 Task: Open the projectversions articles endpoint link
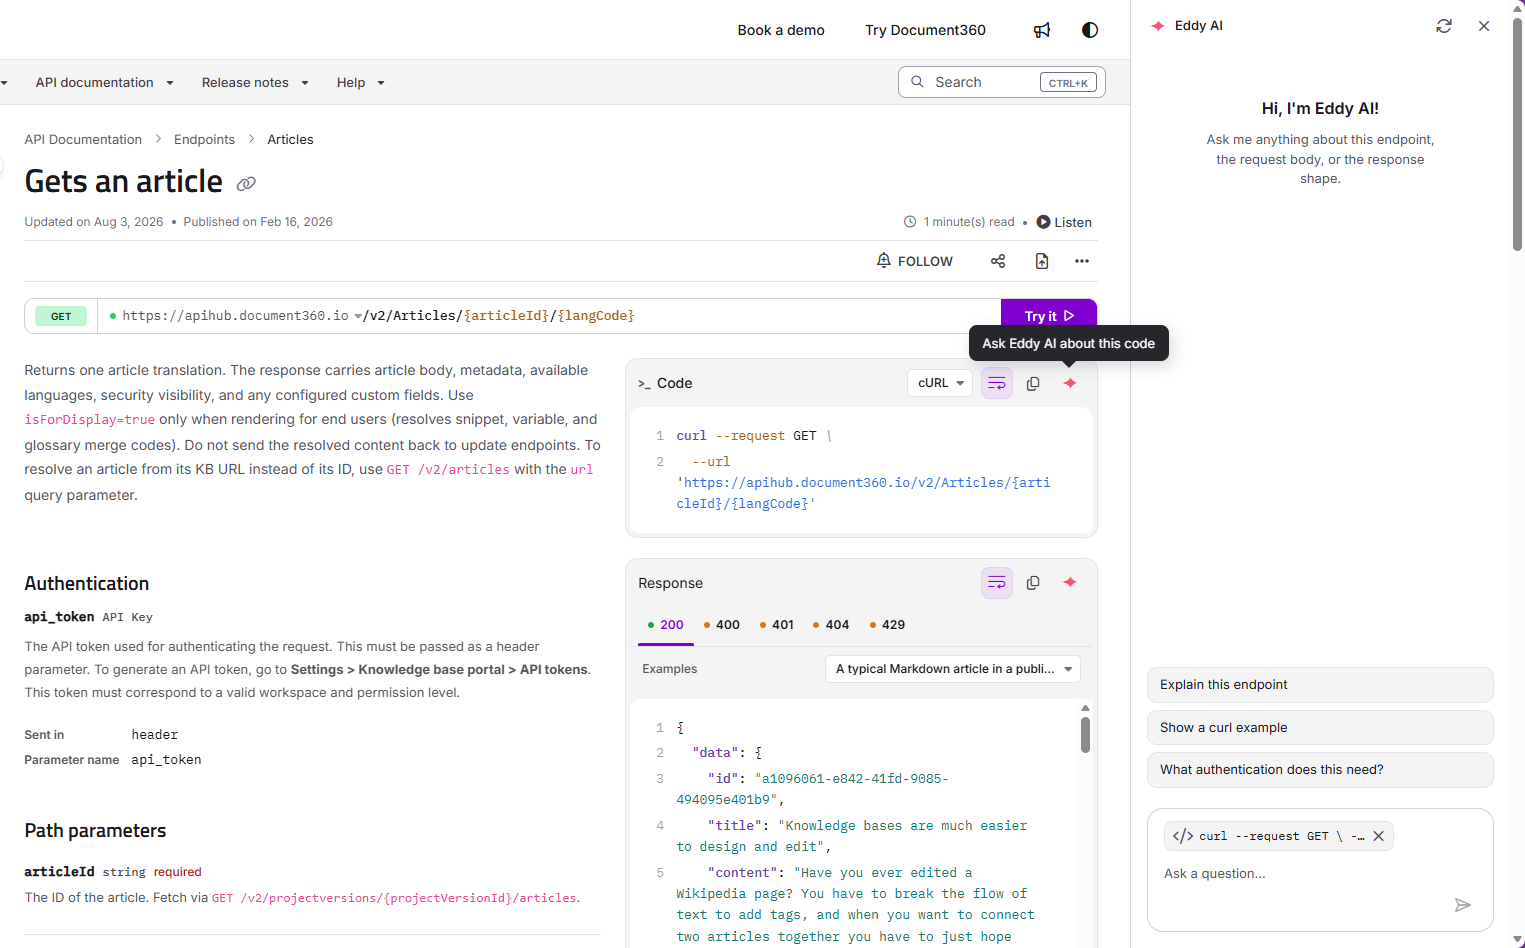coord(394,898)
